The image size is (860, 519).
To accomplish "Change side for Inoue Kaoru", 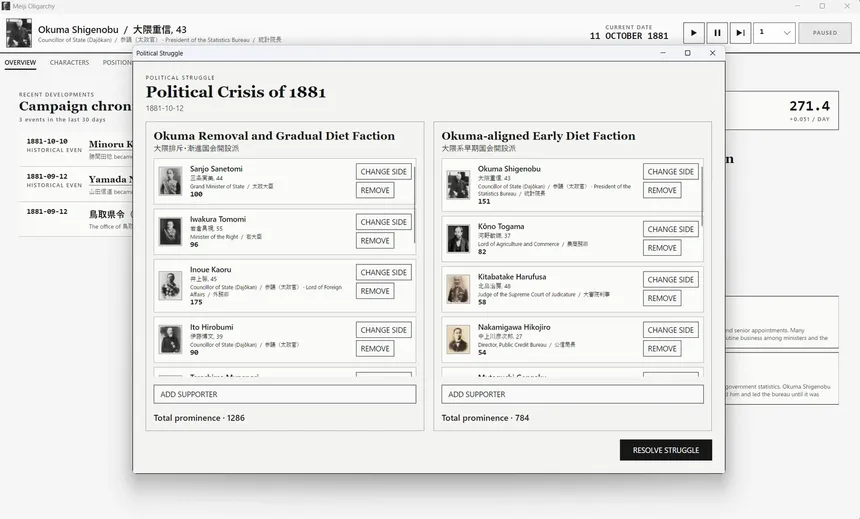I will pyautogui.click(x=383, y=273).
